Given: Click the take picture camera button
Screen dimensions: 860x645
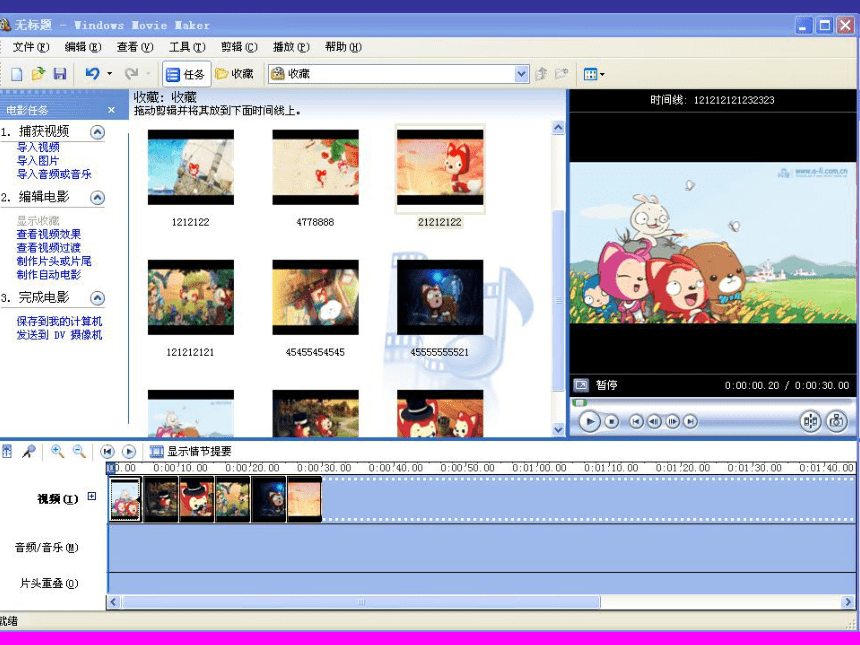Looking at the screenshot, I should pyautogui.click(x=836, y=421).
